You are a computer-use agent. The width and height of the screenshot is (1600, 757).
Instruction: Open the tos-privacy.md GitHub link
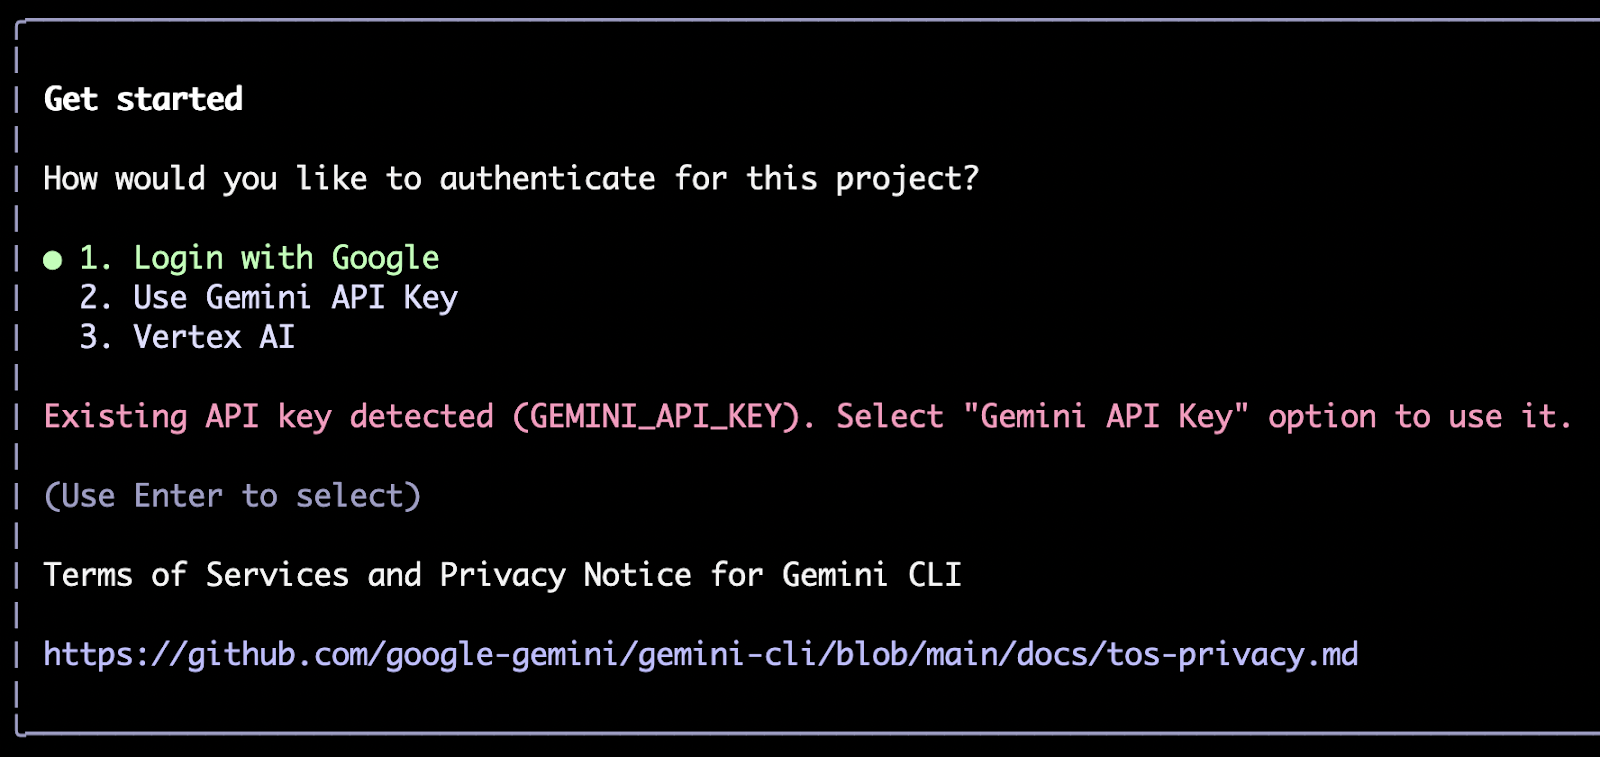coord(698,653)
